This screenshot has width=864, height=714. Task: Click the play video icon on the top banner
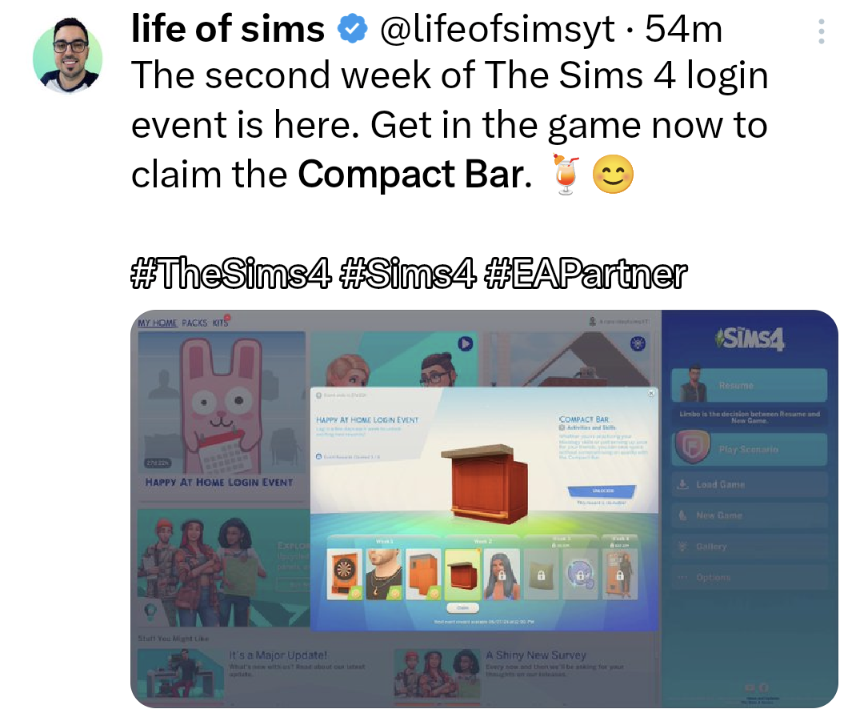point(466,344)
